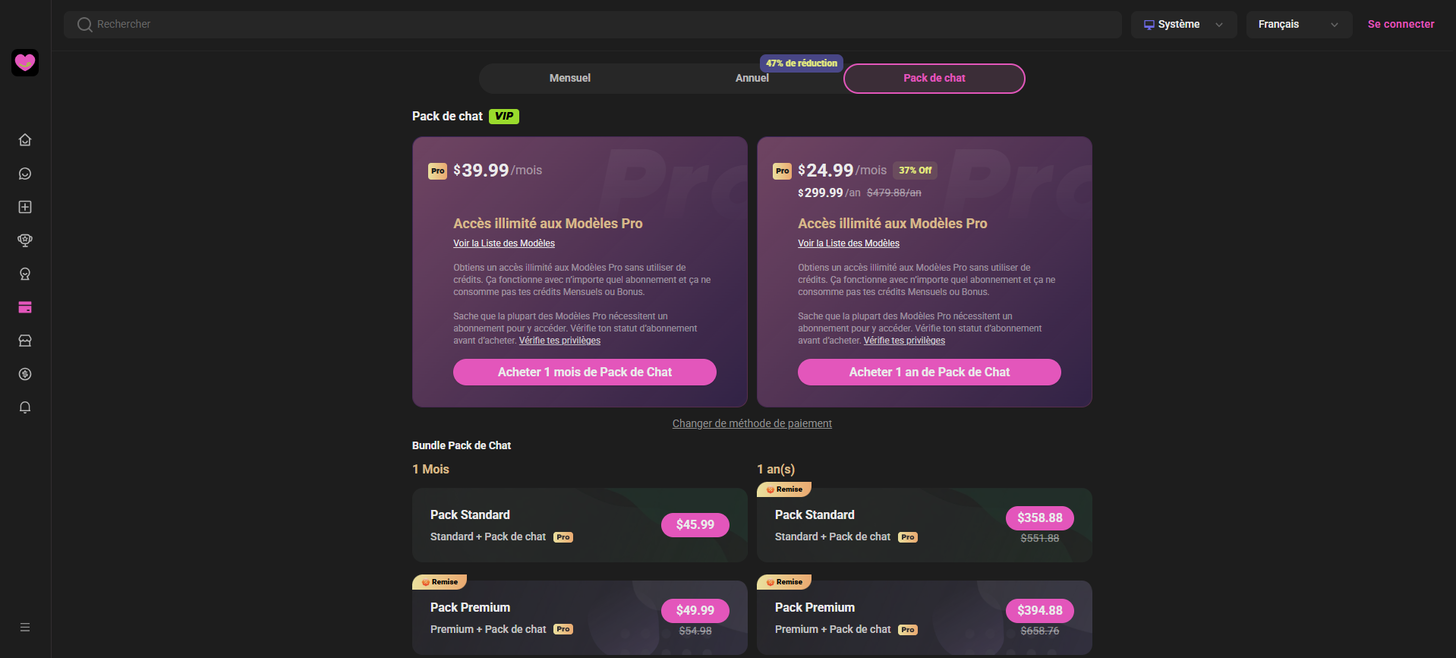Click the Remise tag on monthly Pack Premium
Image resolution: width=1456 pixels, height=658 pixels.
coord(439,582)
